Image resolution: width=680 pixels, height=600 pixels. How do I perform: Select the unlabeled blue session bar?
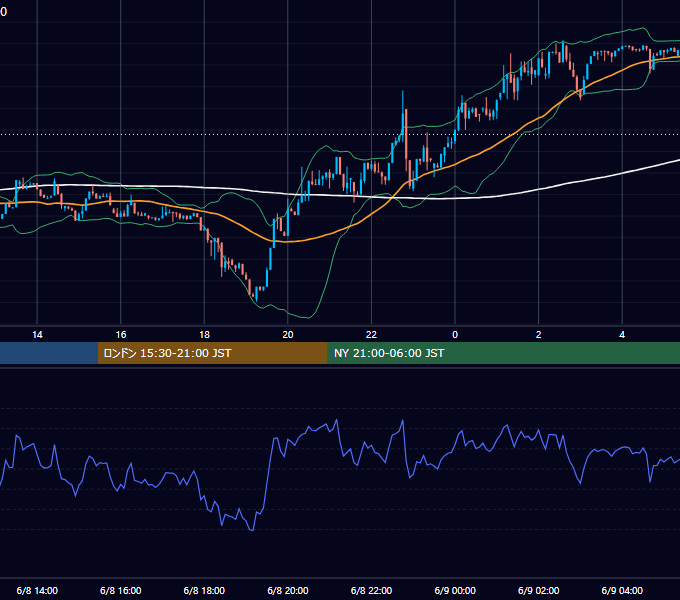click(x=49, y=353)
